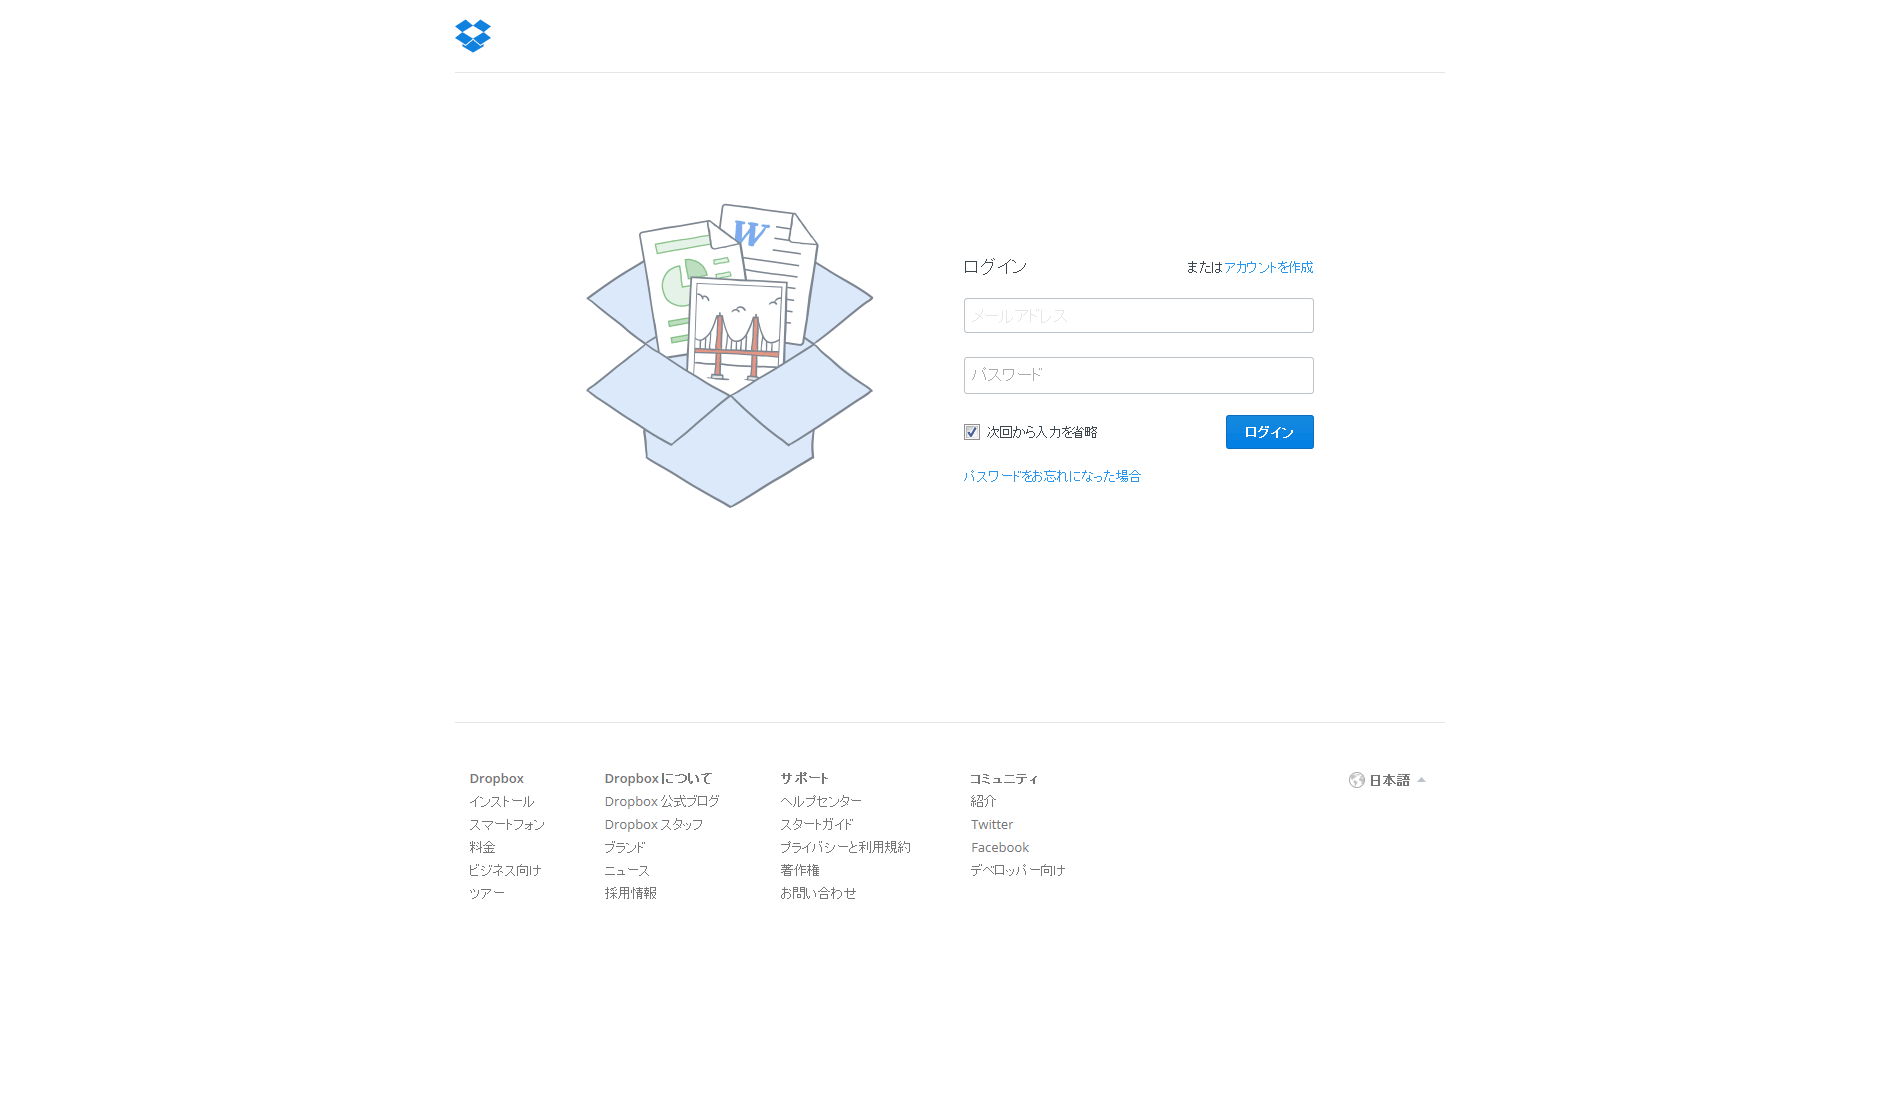Open the Dropbox 公式ブログ link
Screen dimensions: 1899x1102
(662, 802)
